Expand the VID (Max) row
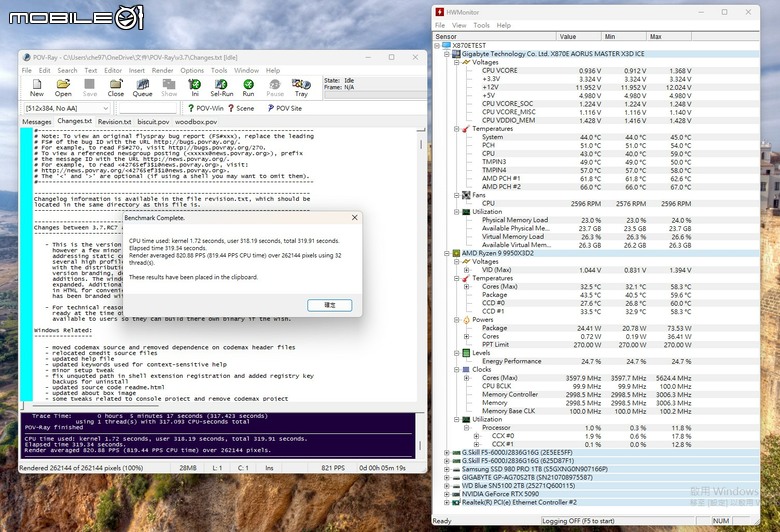 pos(467,270)
